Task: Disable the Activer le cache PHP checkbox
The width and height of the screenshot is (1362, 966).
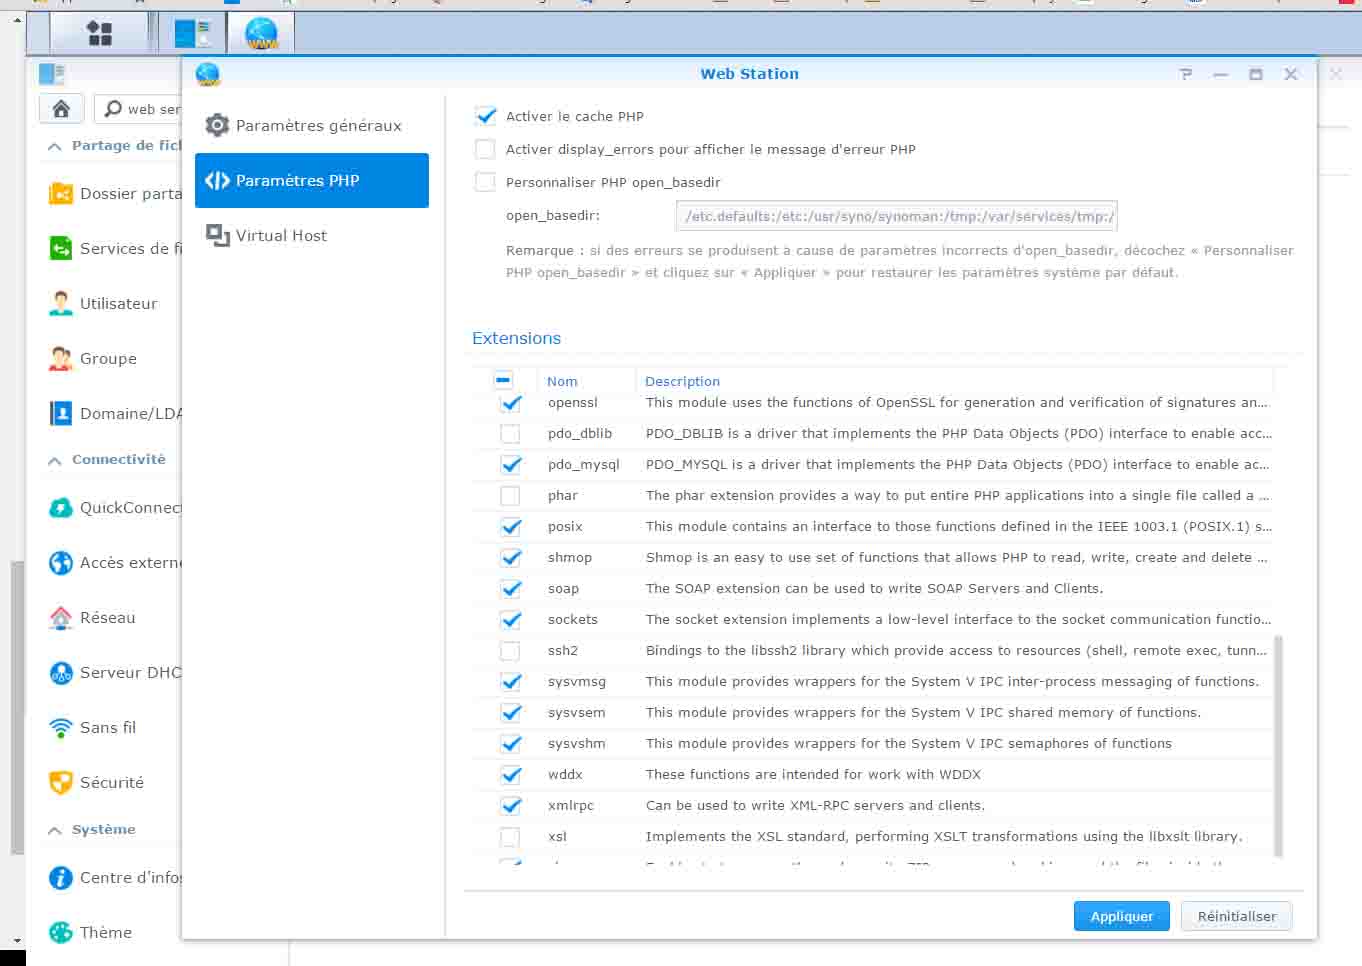Action: pyautogui.click(x=486, y=116)
